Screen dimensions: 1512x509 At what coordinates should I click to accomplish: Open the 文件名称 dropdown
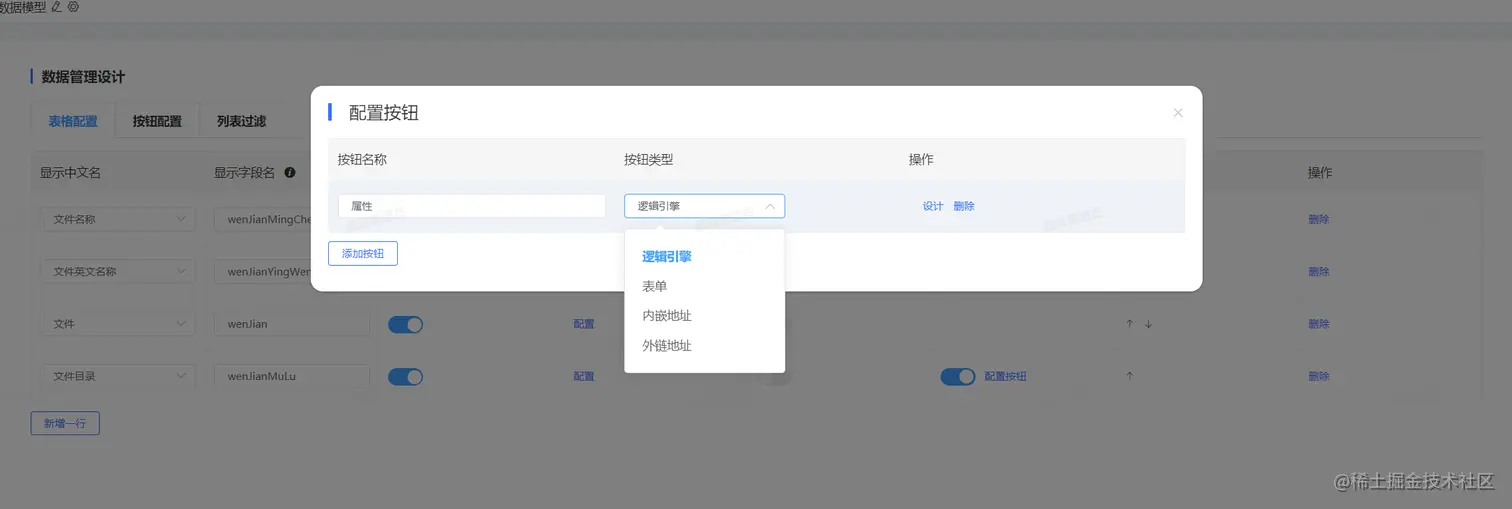coord(118,219)
